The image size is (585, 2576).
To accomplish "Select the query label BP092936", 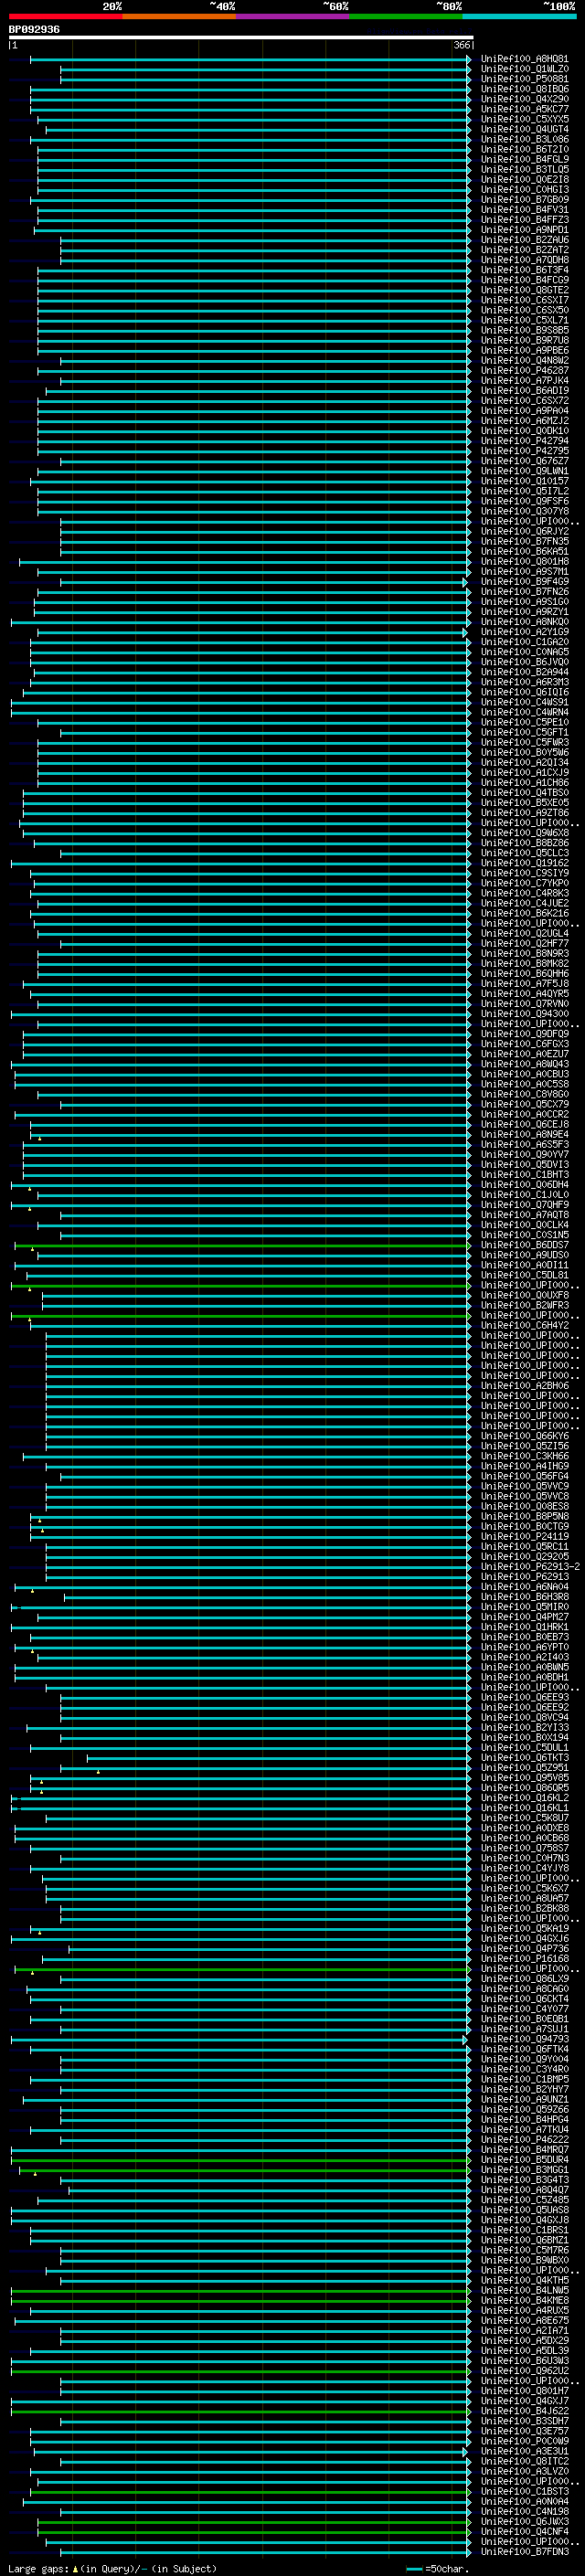I will pyautogui.click(x=34, y=30).
